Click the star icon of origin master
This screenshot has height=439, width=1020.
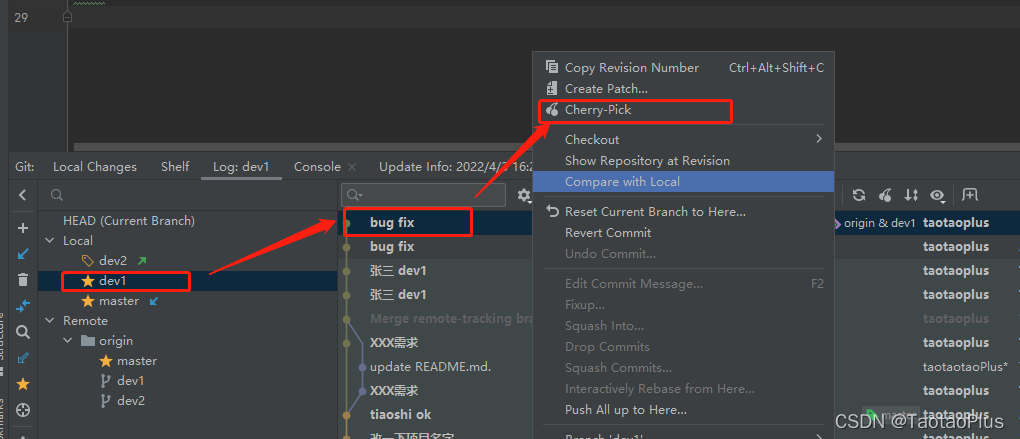pyautogui.click(x=106, y=361)
